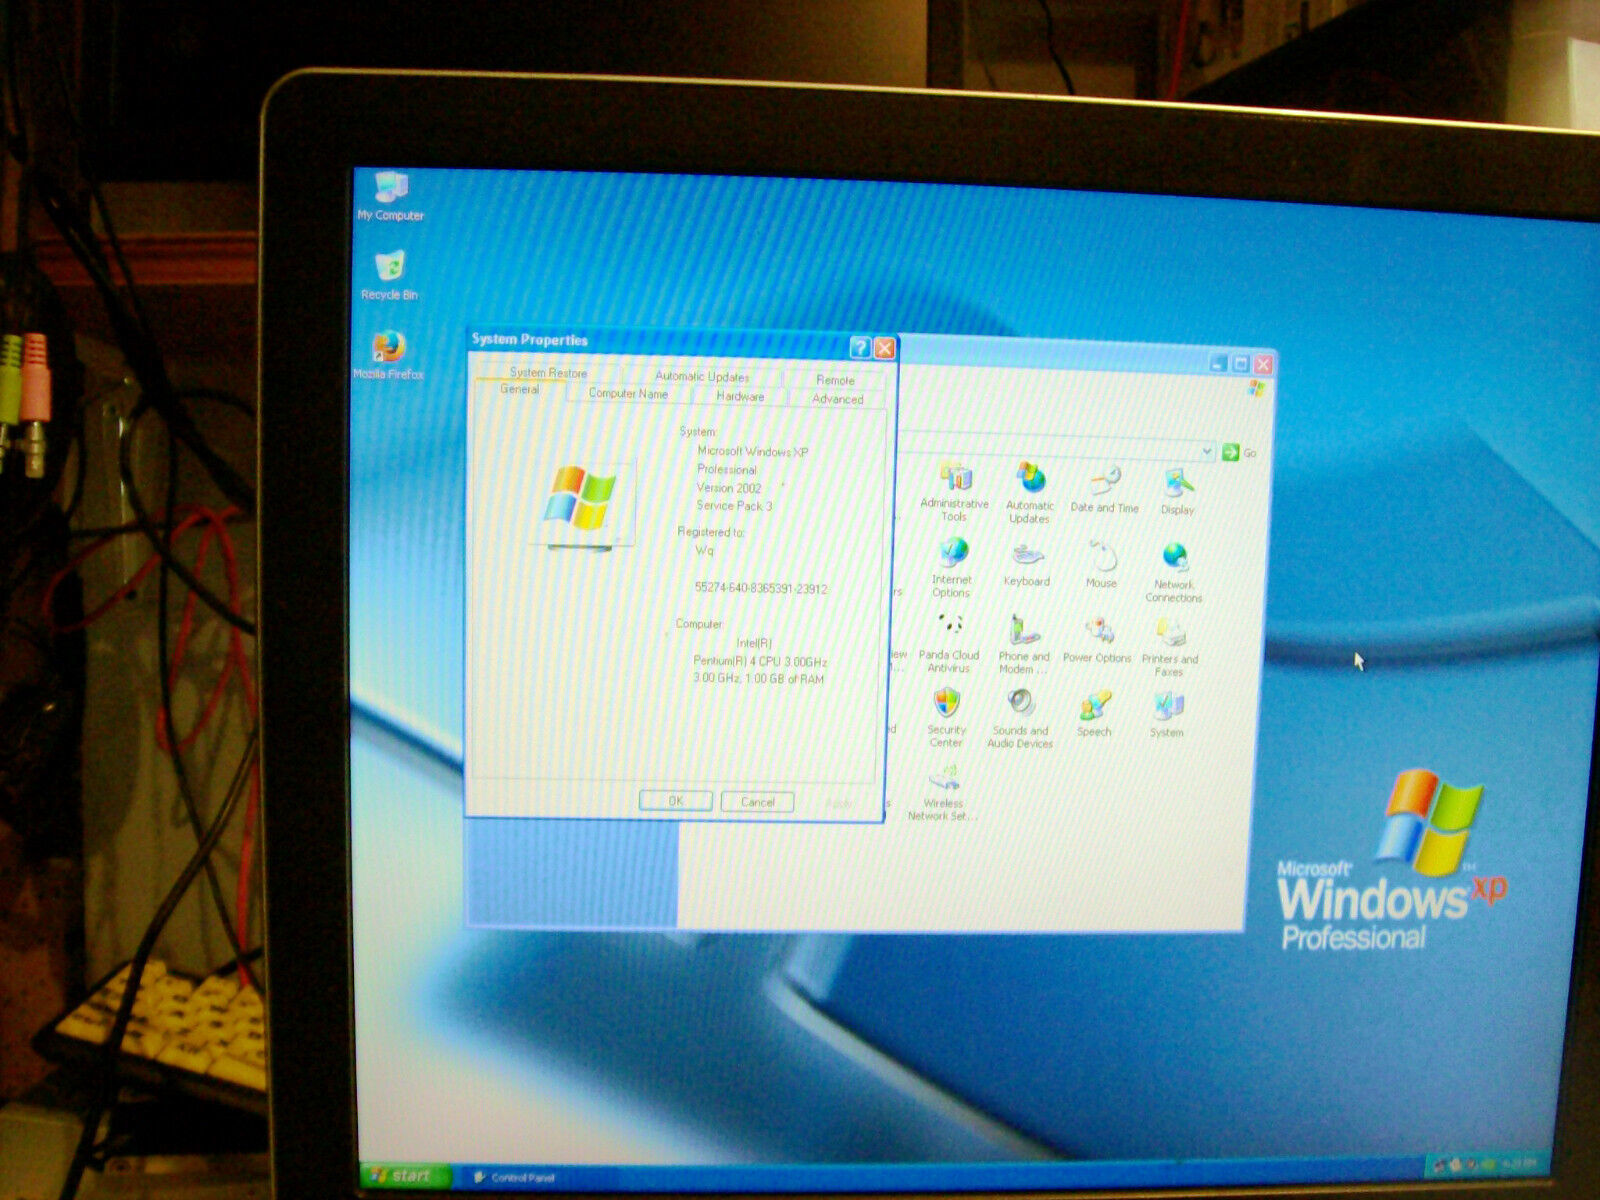Switch to the Hardware tab
The height and width of the screenshot is (1200, 1600).
point(740,396)
